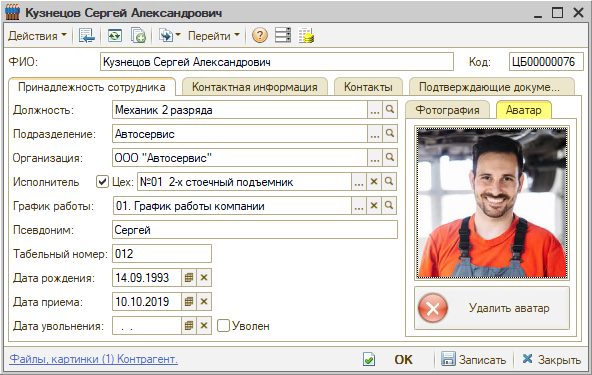Screen dimensions: 592x375
Task: Open the calendar for Дата приема
Action: (x=189, y=302)
